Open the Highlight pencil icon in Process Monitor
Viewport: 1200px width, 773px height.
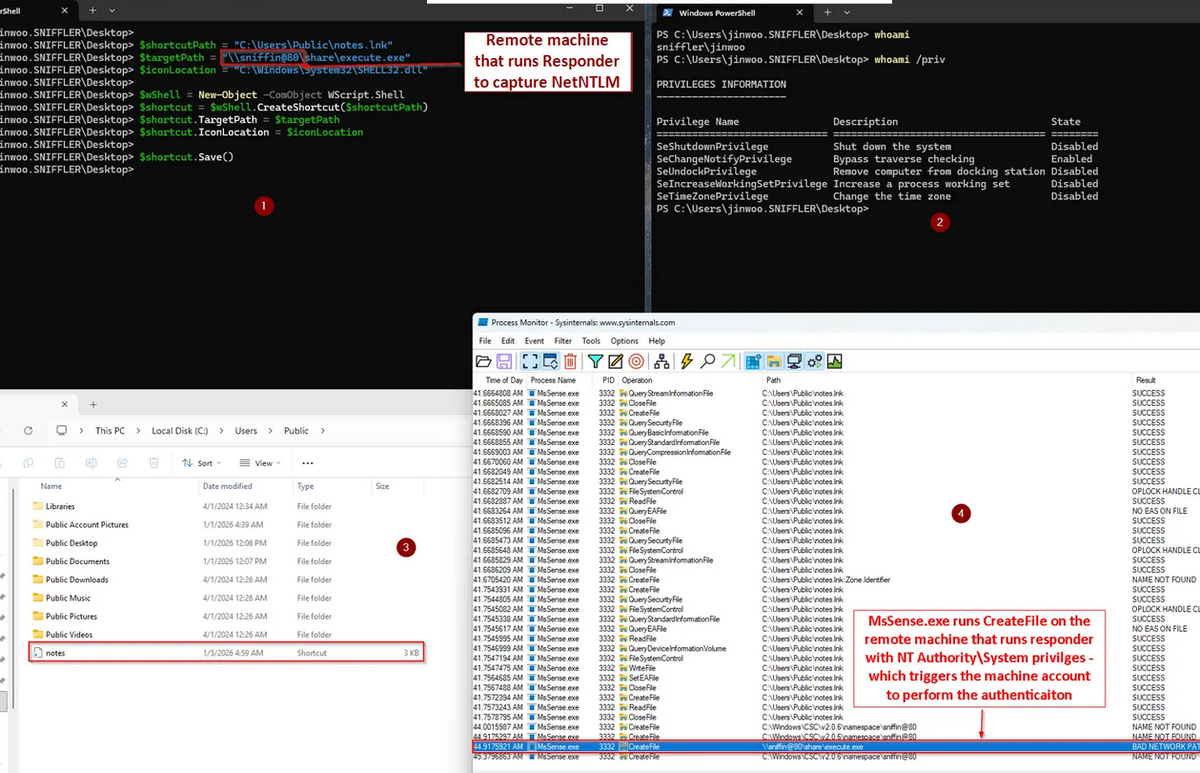(616, 361)
